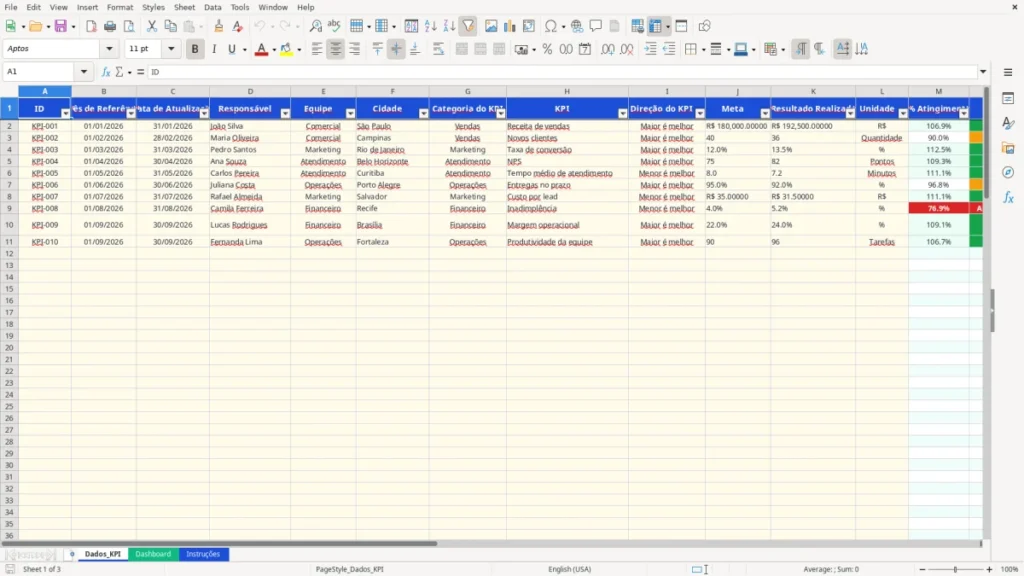Open filter dropdown for Responsável column
Screen dimensions: 1024x576
click(x=285, y=114)
